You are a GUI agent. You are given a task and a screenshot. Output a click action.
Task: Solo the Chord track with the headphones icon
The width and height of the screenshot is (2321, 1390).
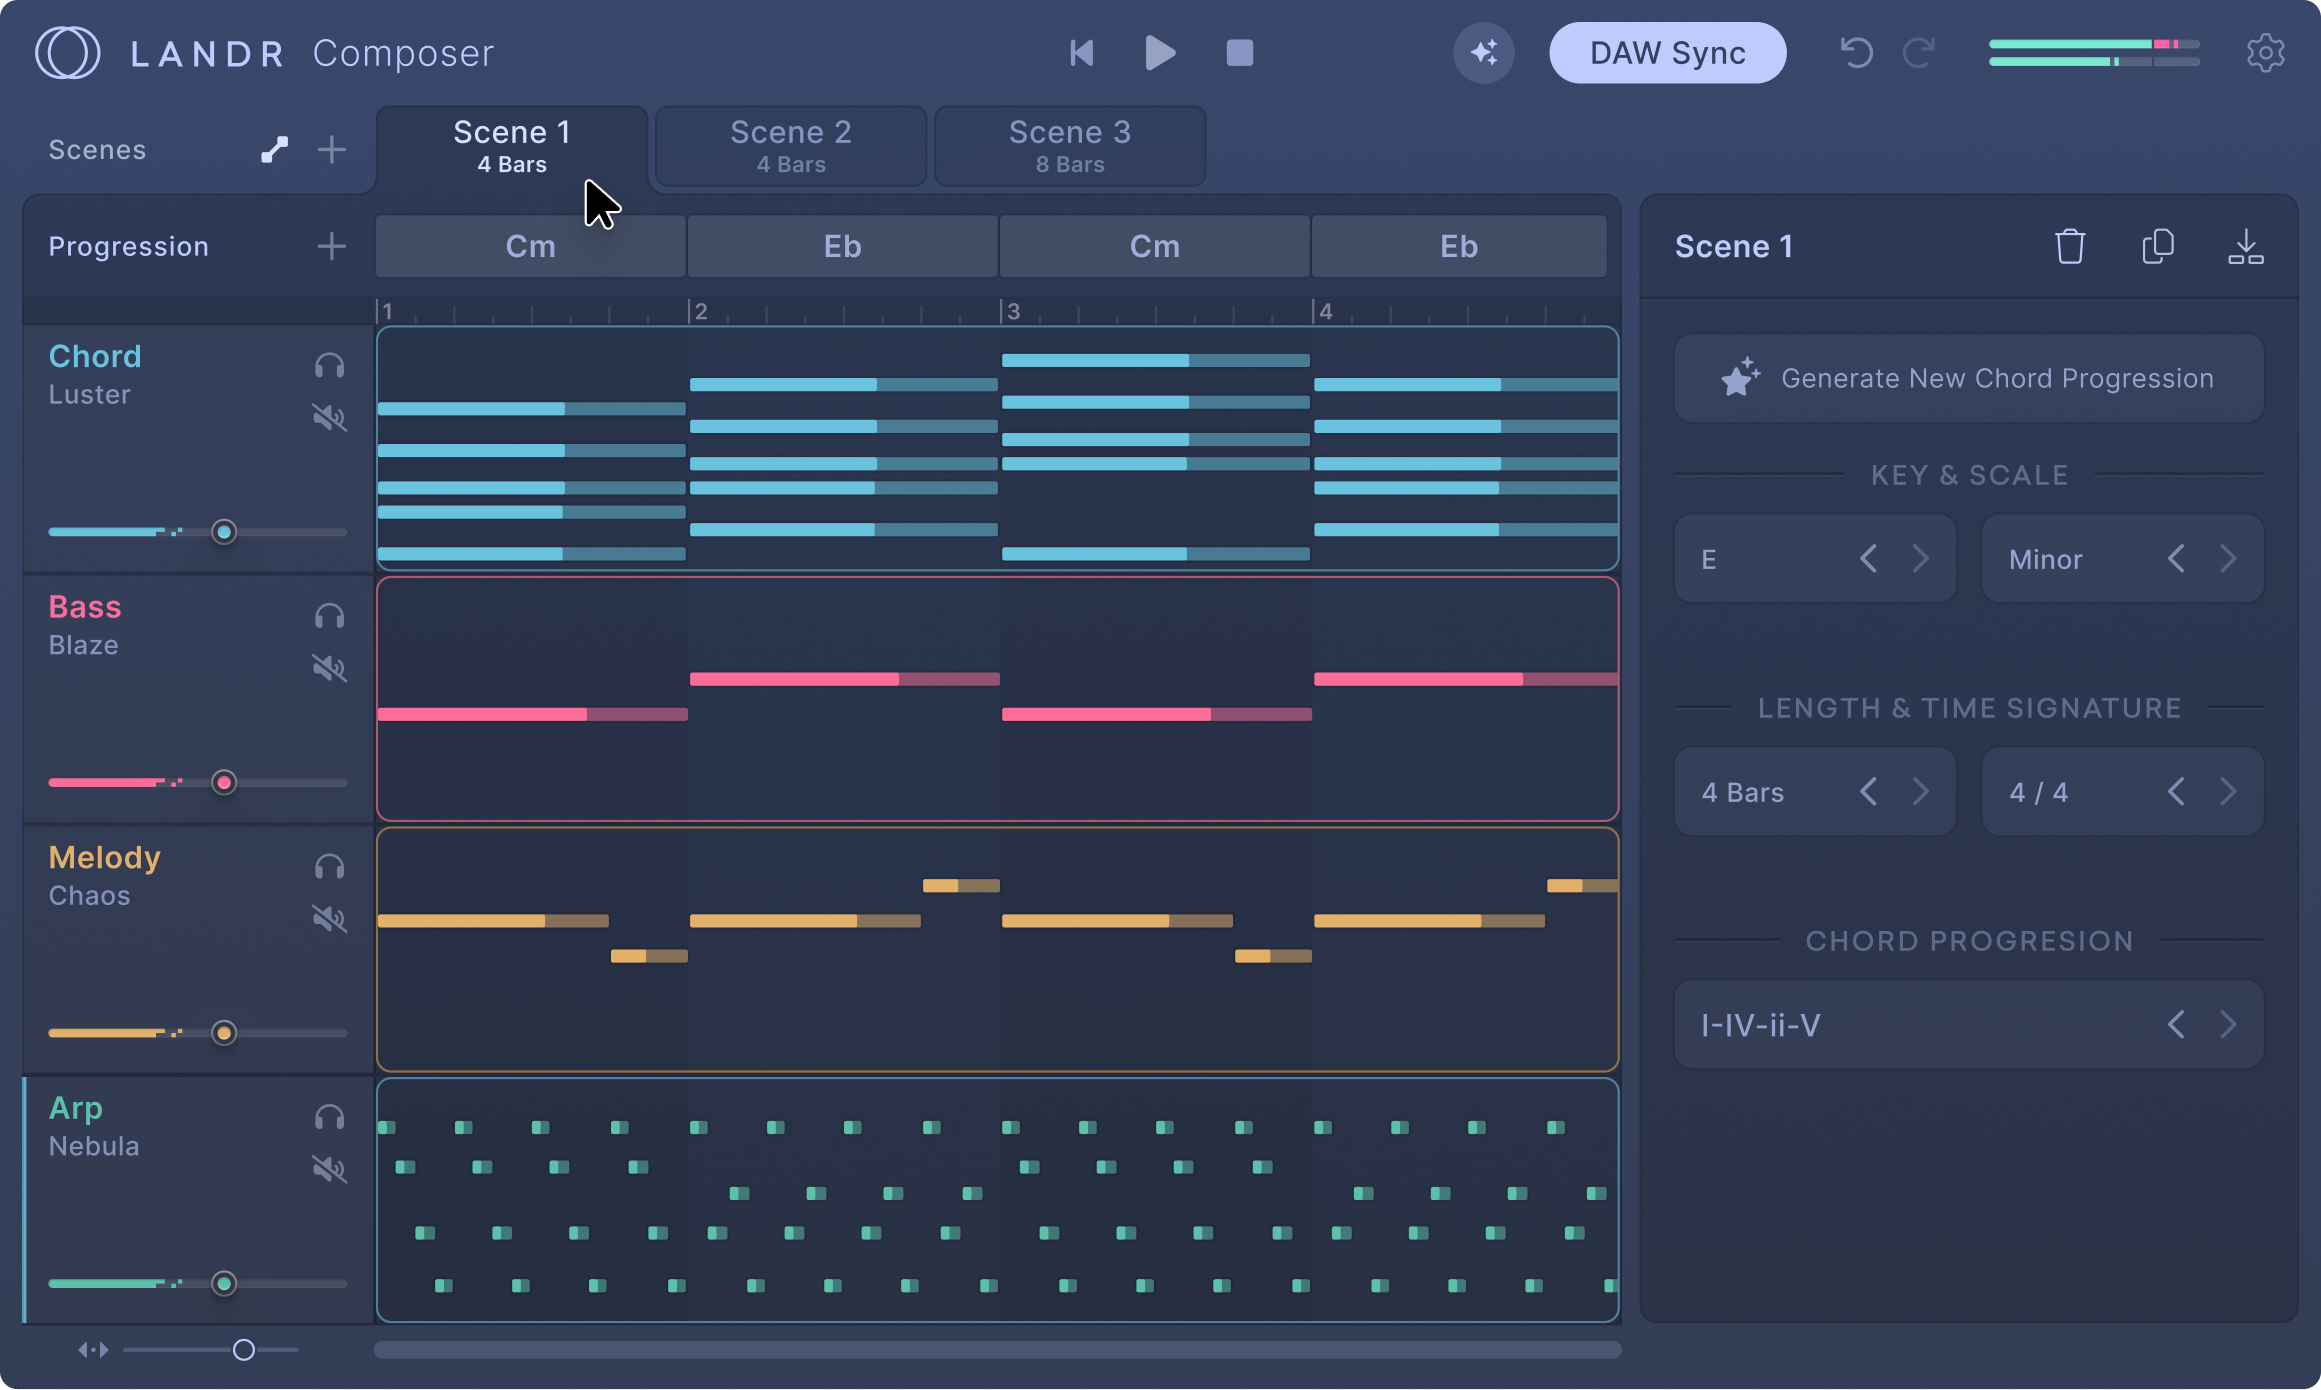(x=328, y=366)
